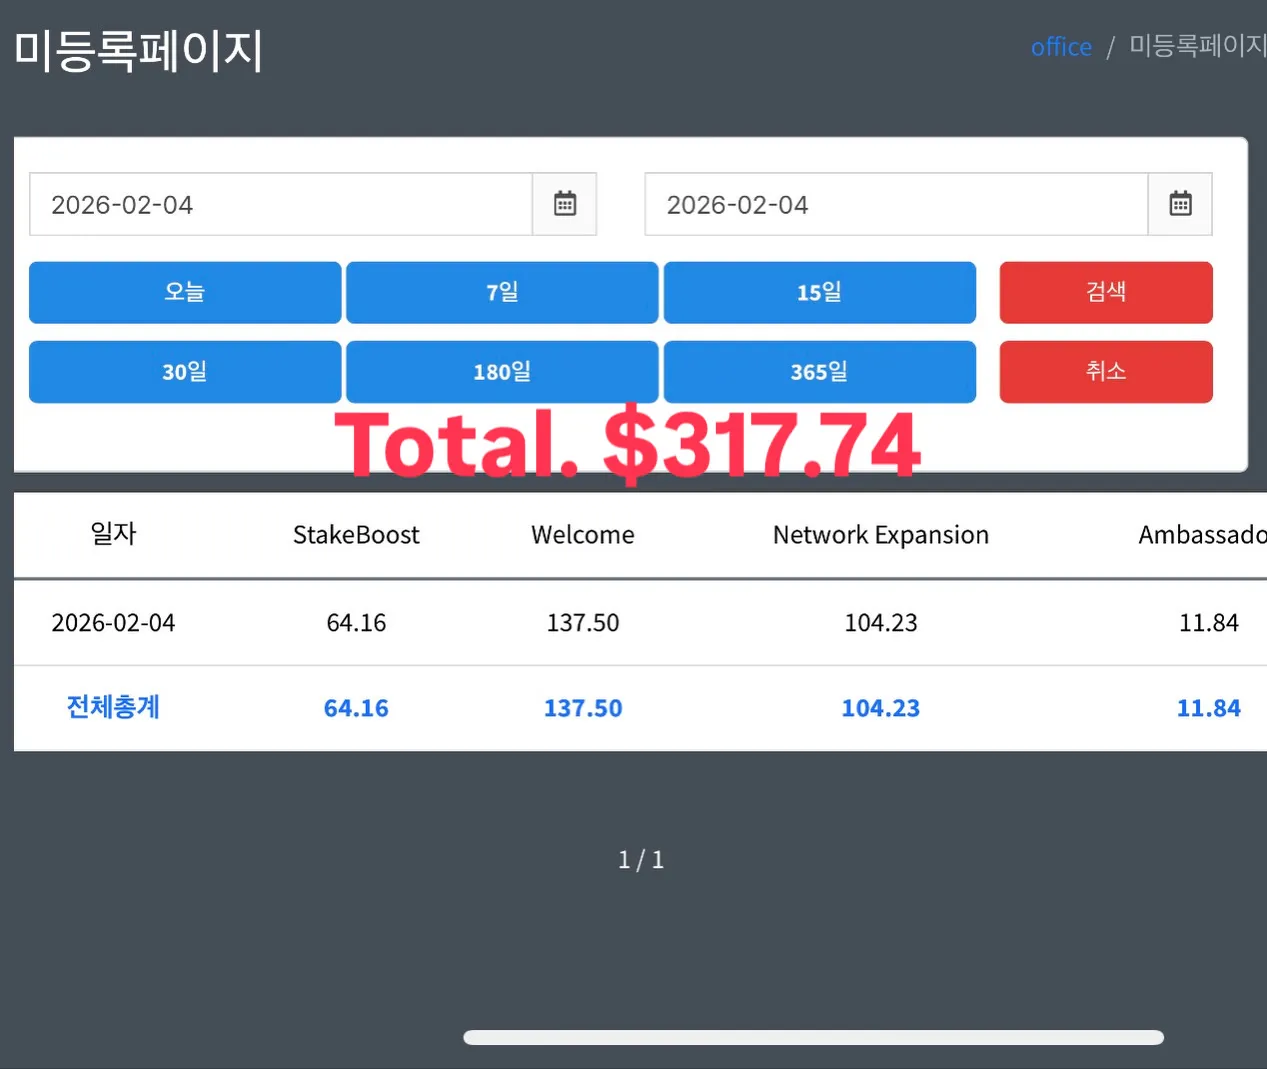The width and height of the screenshot is (1267, 1069).
Task: Click the start date input showing 2026-02-04
Action: click(281, 204)
